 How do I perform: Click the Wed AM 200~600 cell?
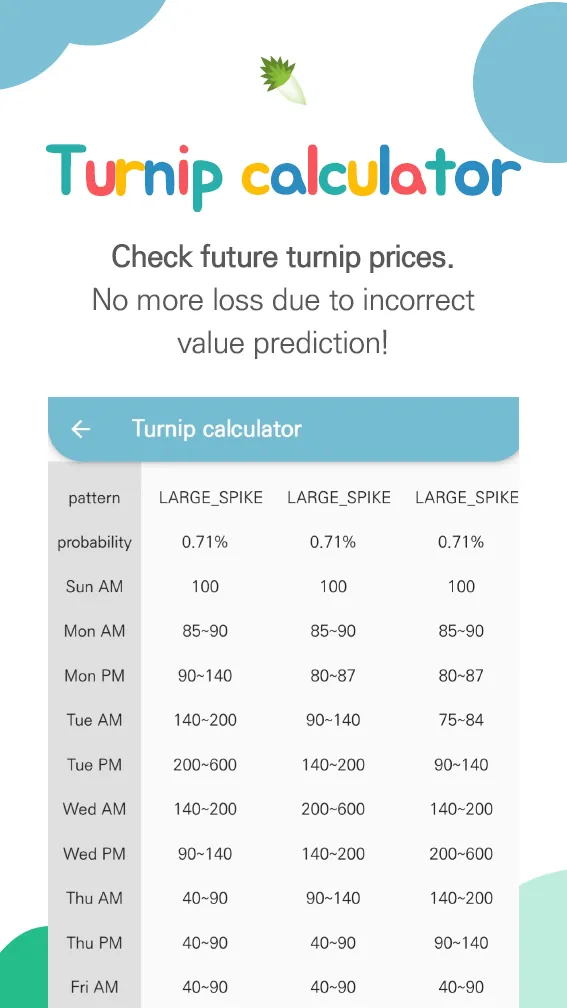point(333,809)
